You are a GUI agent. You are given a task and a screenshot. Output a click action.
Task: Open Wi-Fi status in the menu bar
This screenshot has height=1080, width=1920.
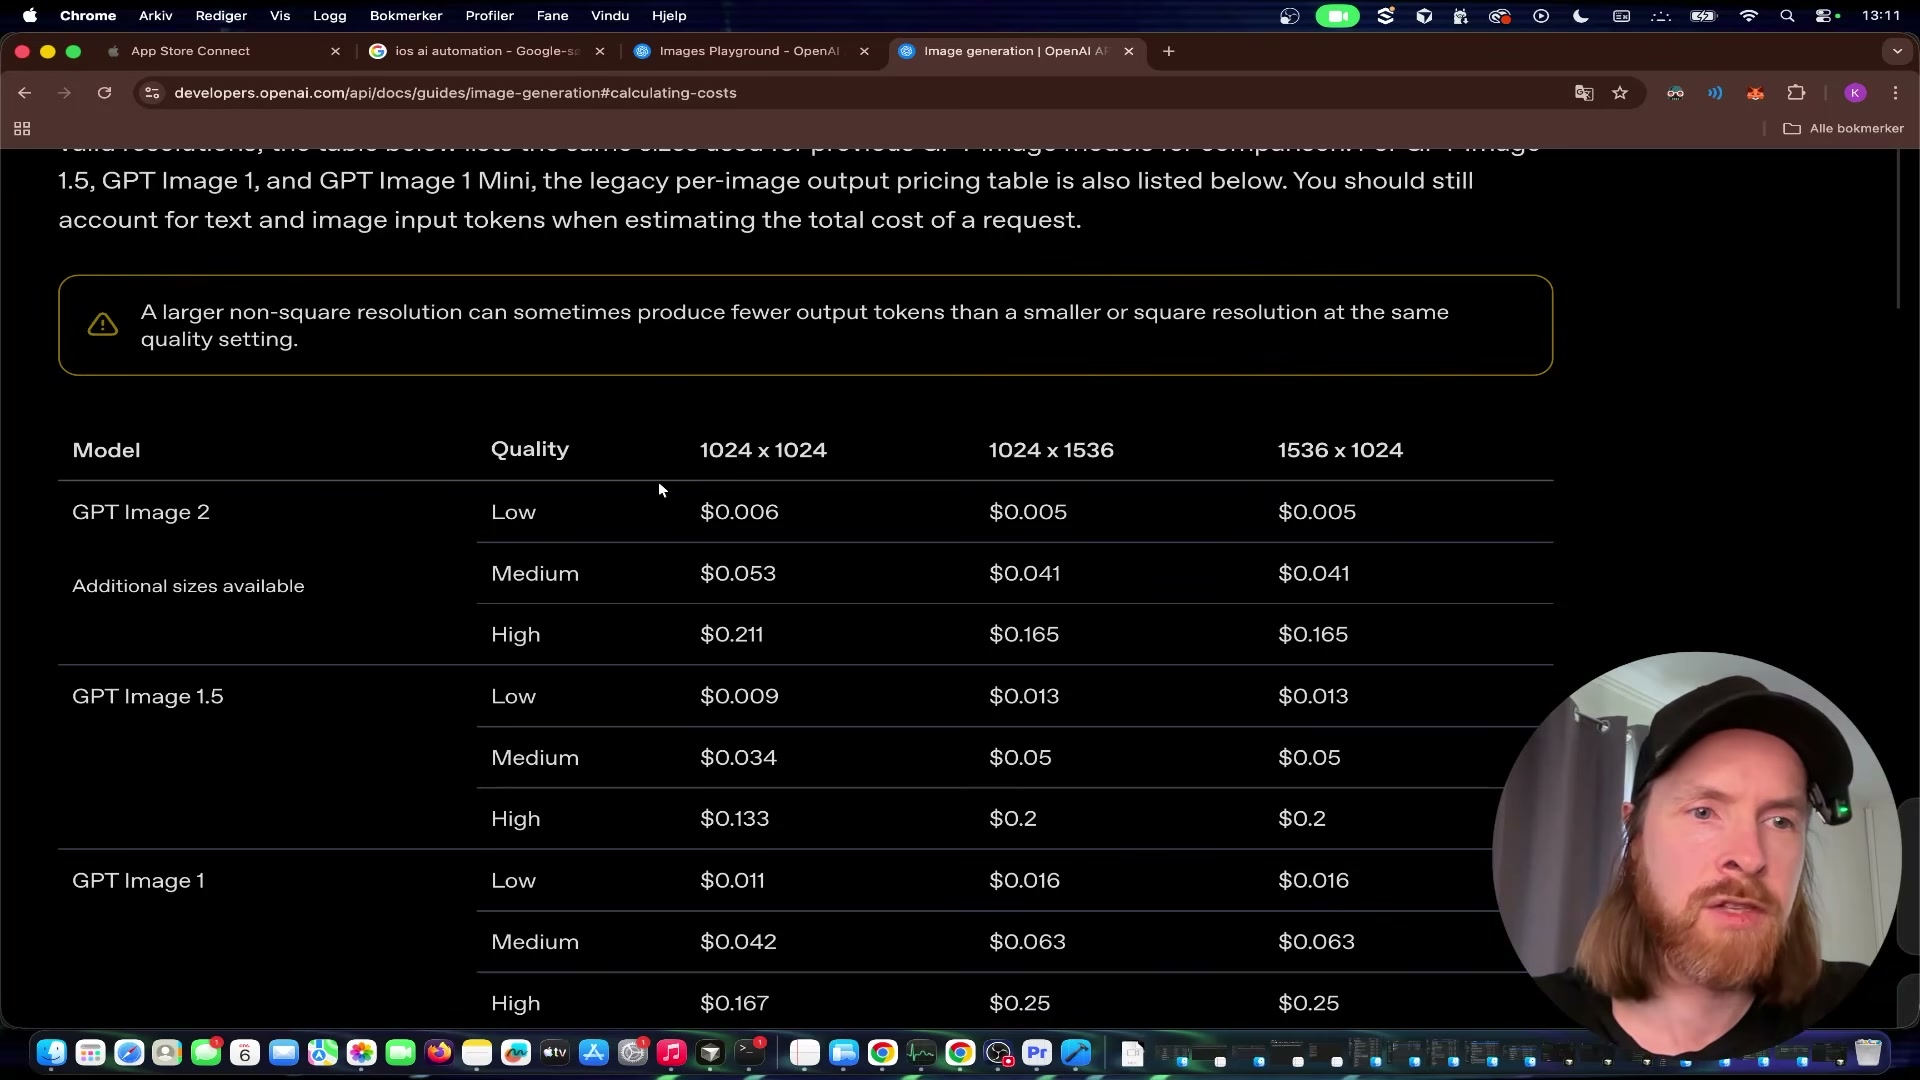[x=1748, y=16]
